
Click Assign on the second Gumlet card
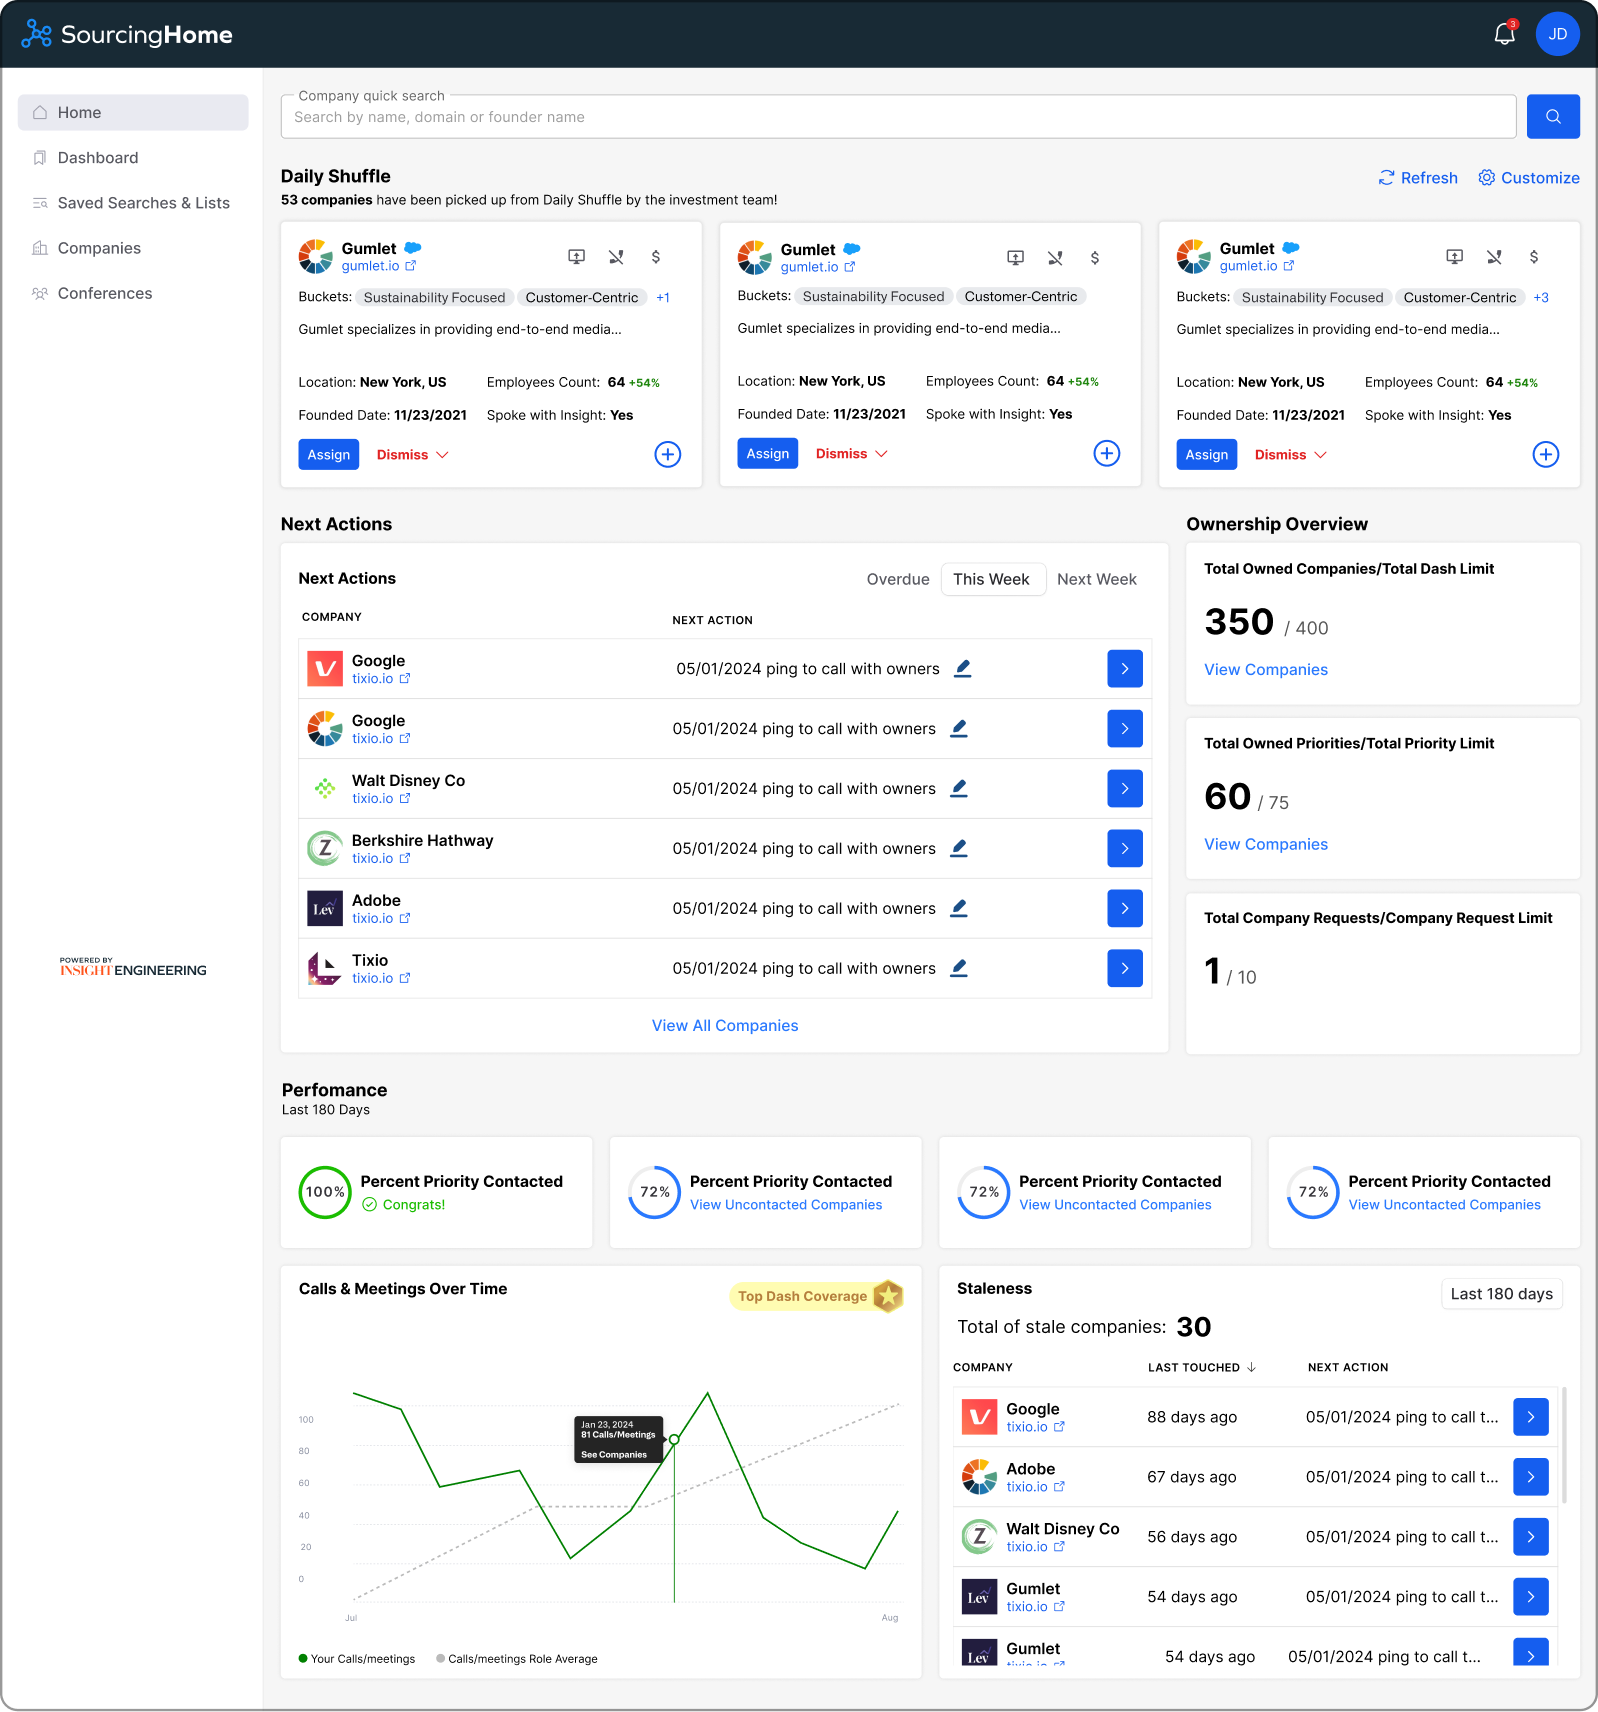(x=767, y=454)
